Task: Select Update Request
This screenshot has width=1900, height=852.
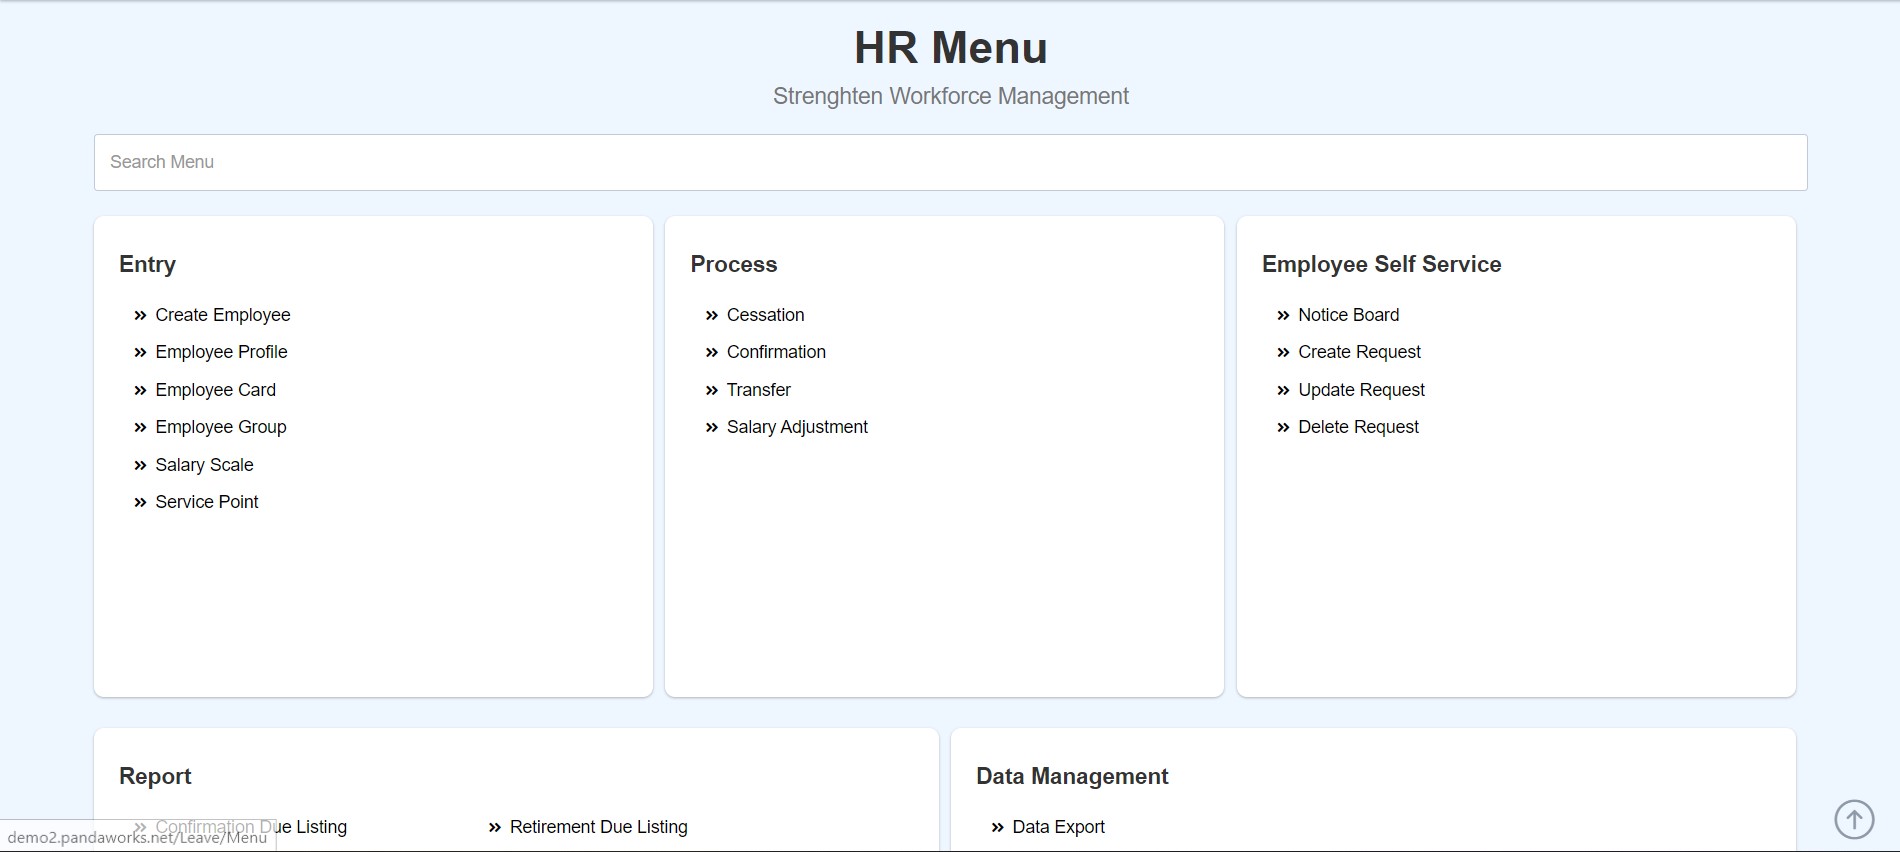Action: coord(1361,390)
